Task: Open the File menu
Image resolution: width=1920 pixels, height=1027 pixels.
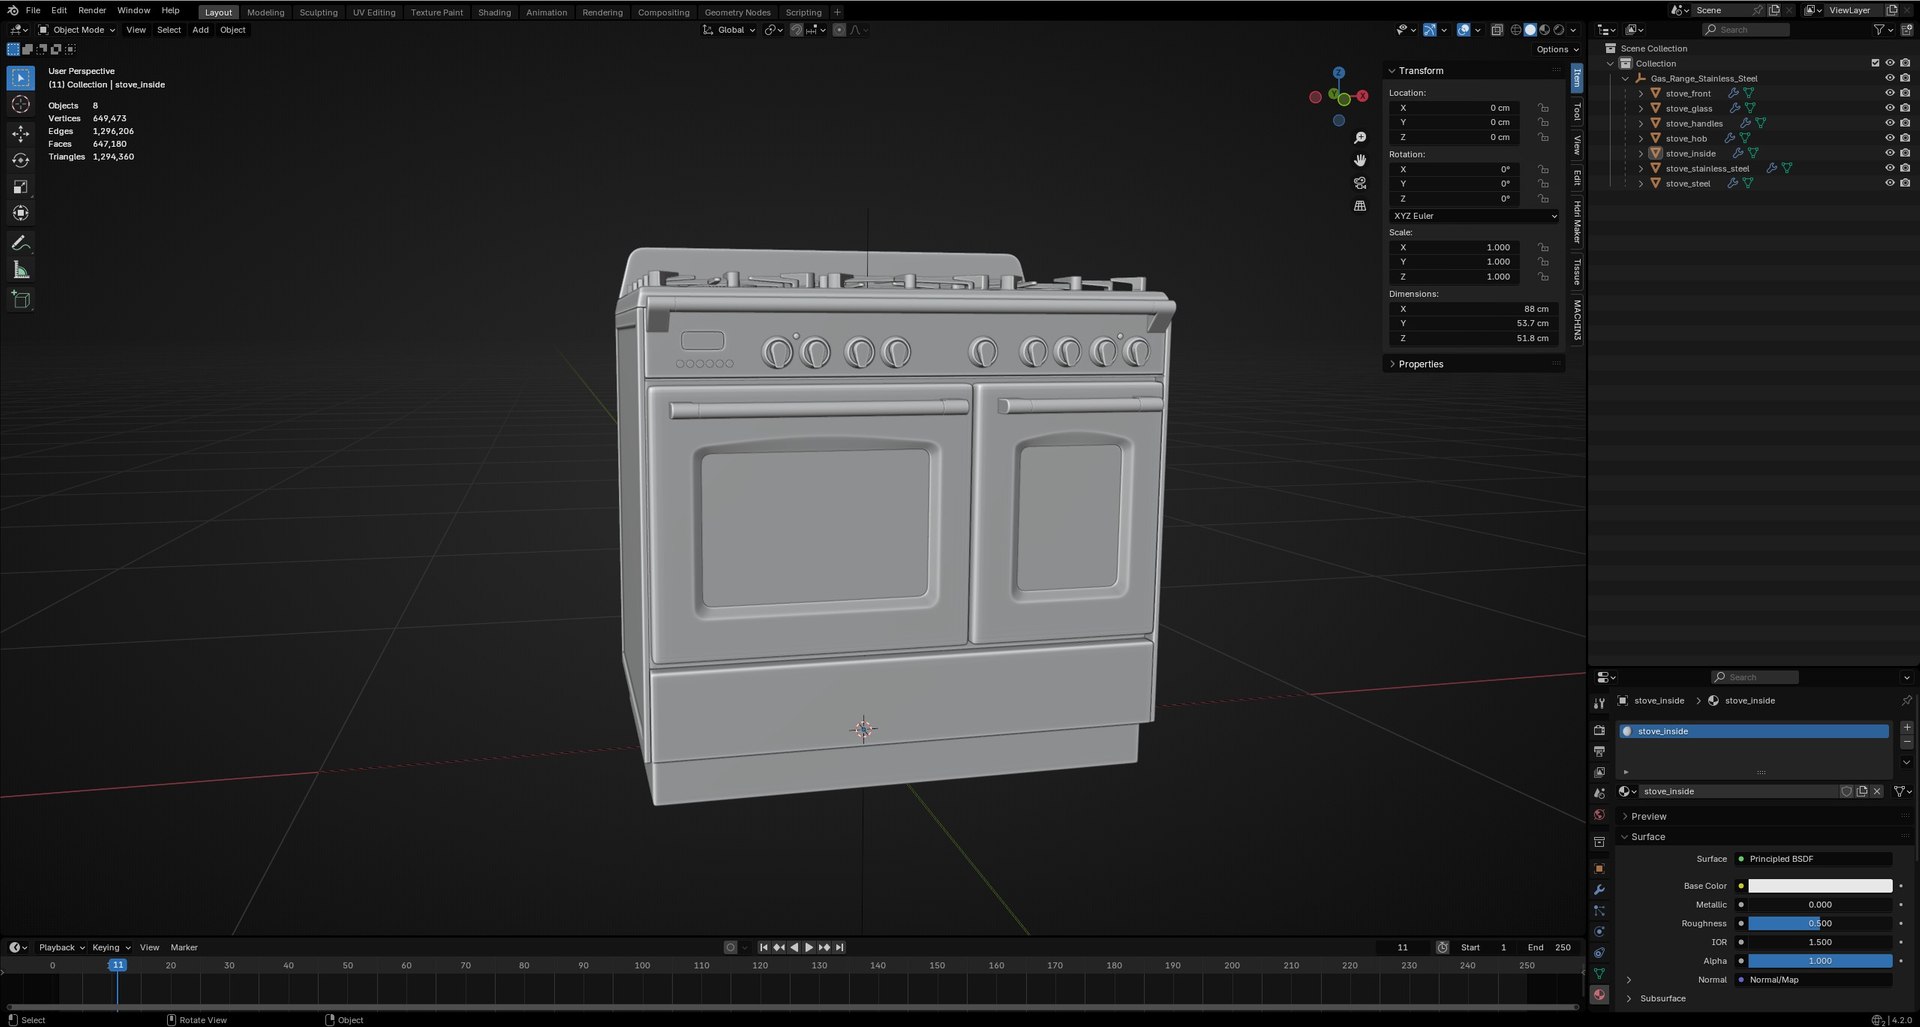Action: click(33, 10)
